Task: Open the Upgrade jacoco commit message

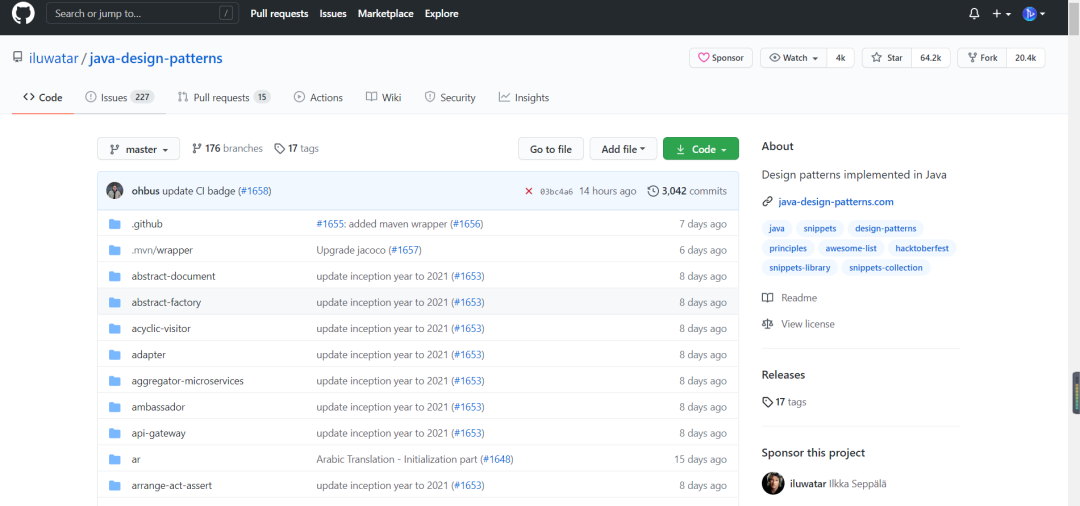Action: (x=351, y=250)
